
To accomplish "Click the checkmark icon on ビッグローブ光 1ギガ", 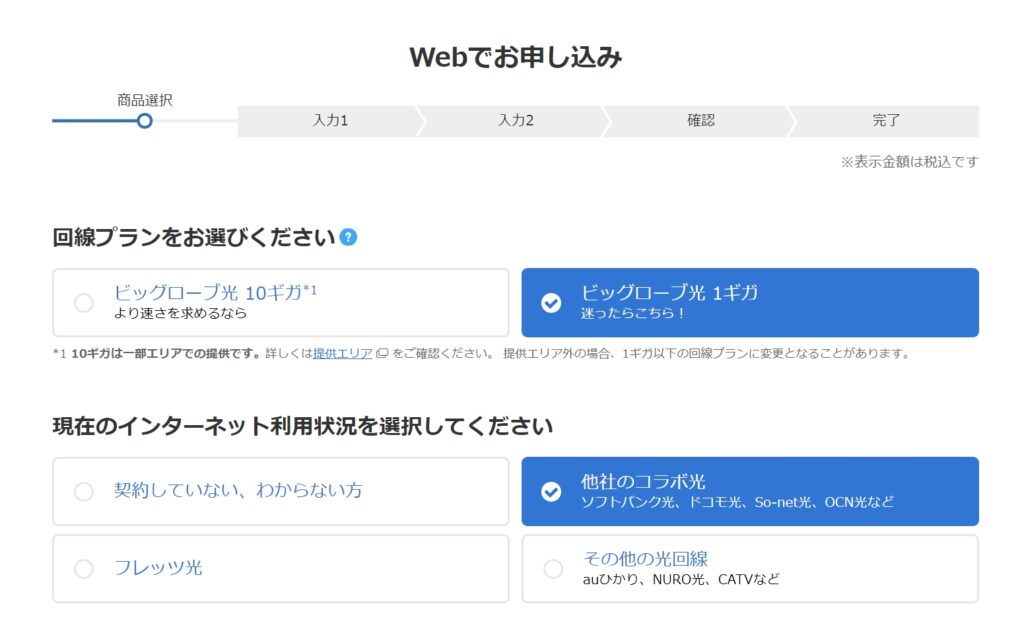I will click(551, 303).
